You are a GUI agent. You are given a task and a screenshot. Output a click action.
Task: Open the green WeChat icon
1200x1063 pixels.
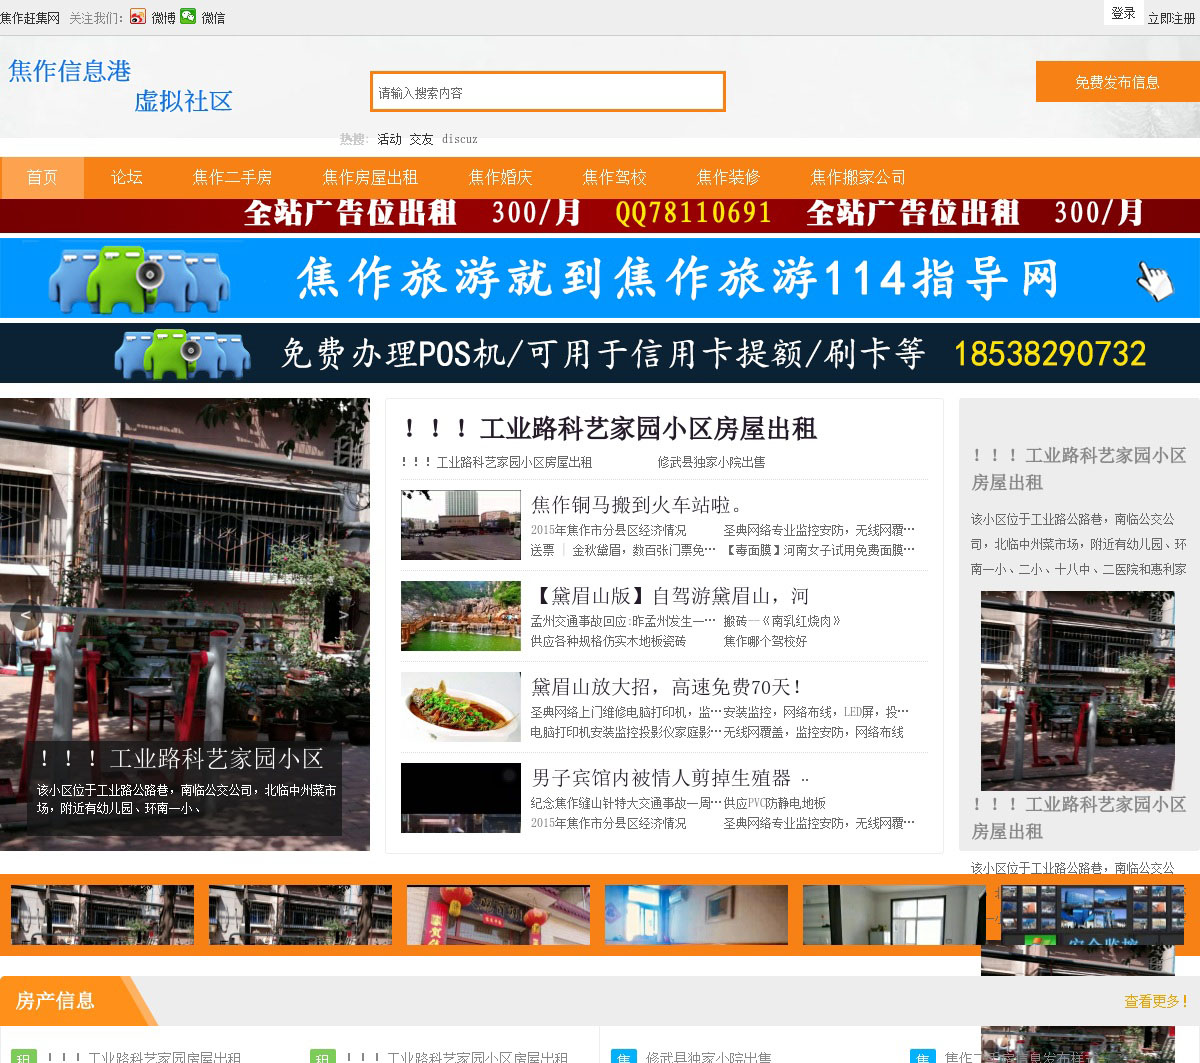coord(188,17)
